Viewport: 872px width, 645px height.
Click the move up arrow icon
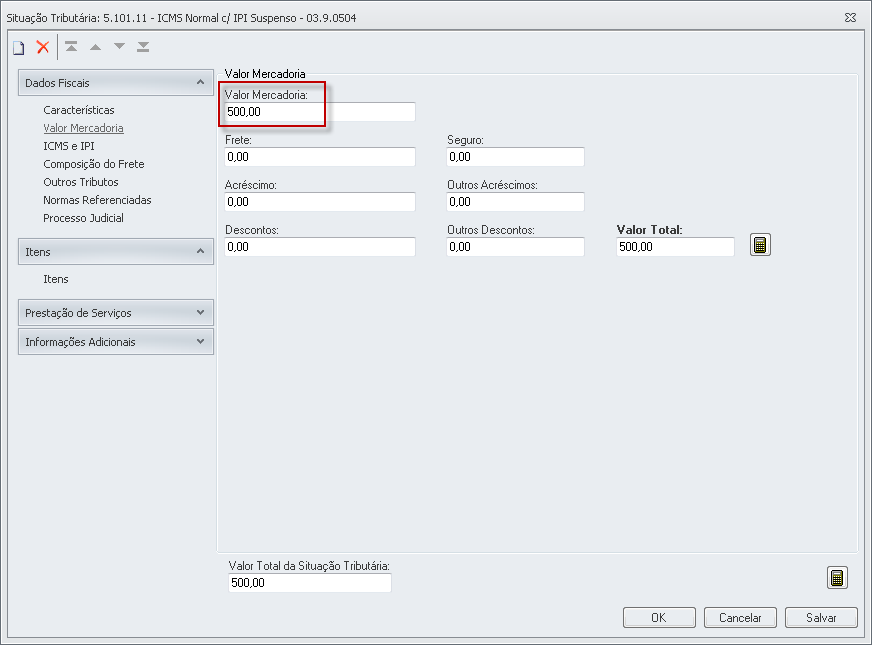tap(95, 47)
